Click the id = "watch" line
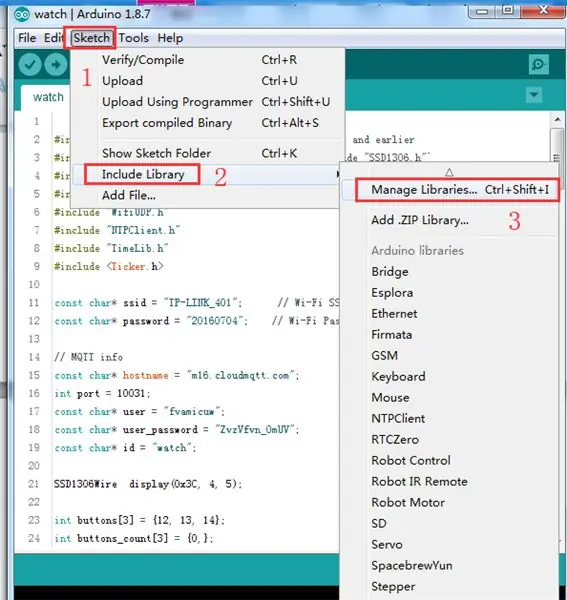This screenshot has width=567, height=600. coord(125,448)
